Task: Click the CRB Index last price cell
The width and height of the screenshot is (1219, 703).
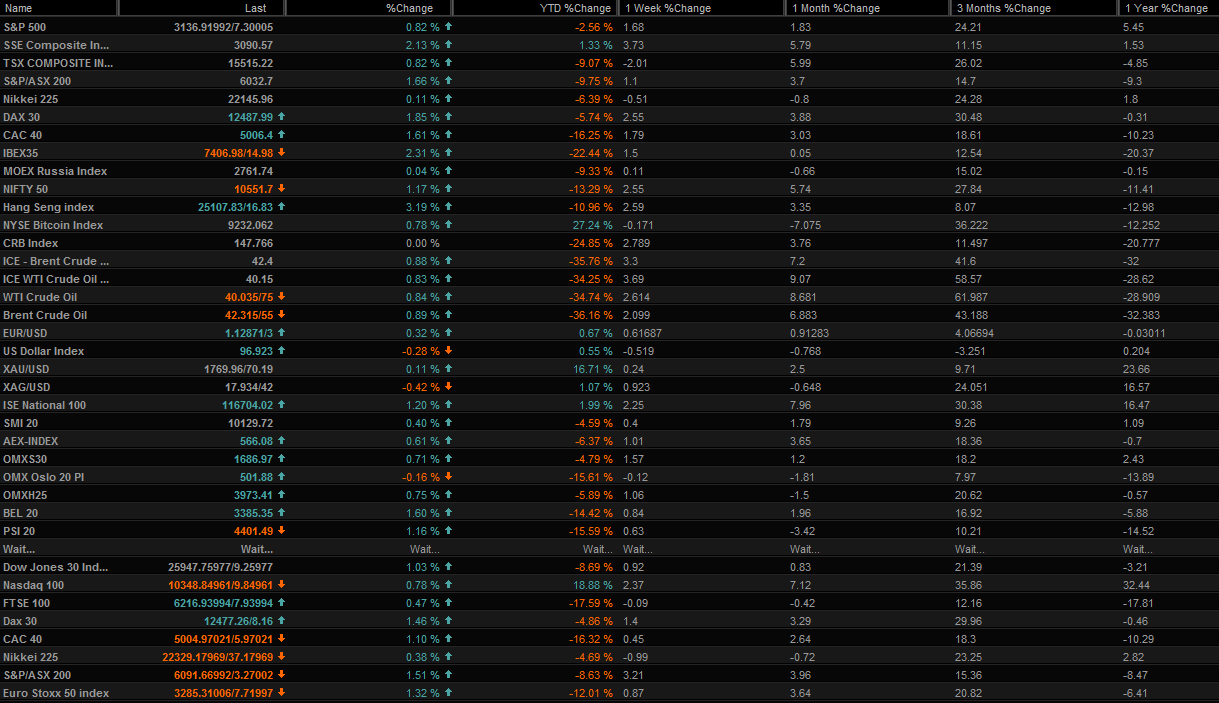Action: pyautogui.click(x=252, y=243)
